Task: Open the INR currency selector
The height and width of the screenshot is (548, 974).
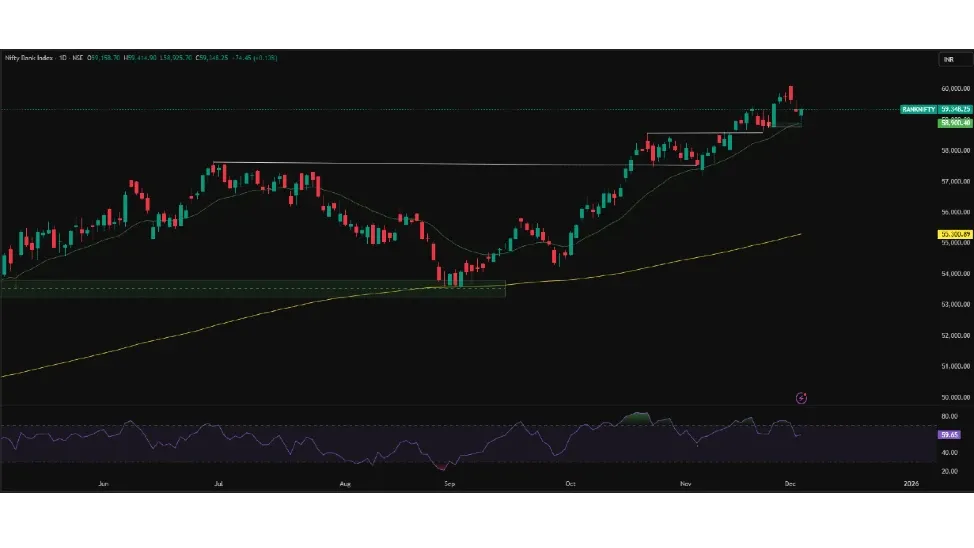Action: (955, 60)
